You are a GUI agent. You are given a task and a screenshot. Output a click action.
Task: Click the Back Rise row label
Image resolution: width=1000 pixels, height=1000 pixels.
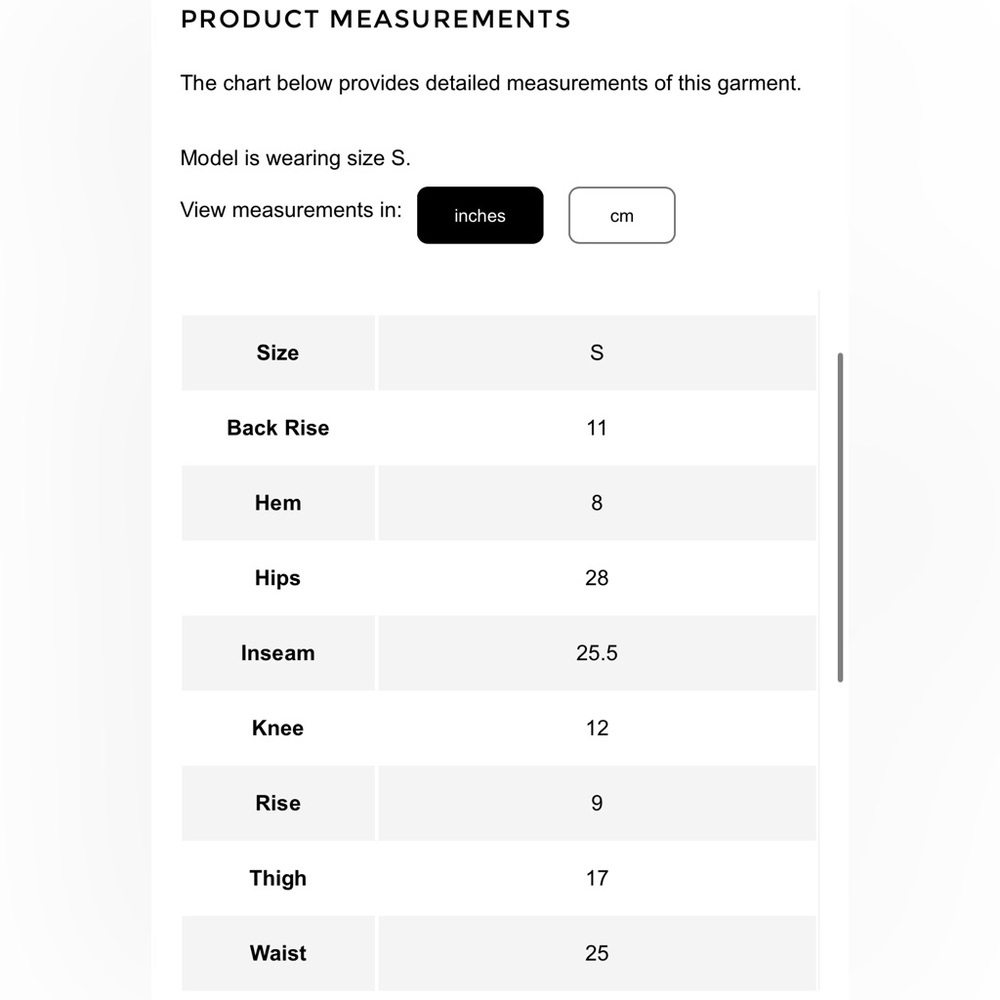[x=278, y=428]
